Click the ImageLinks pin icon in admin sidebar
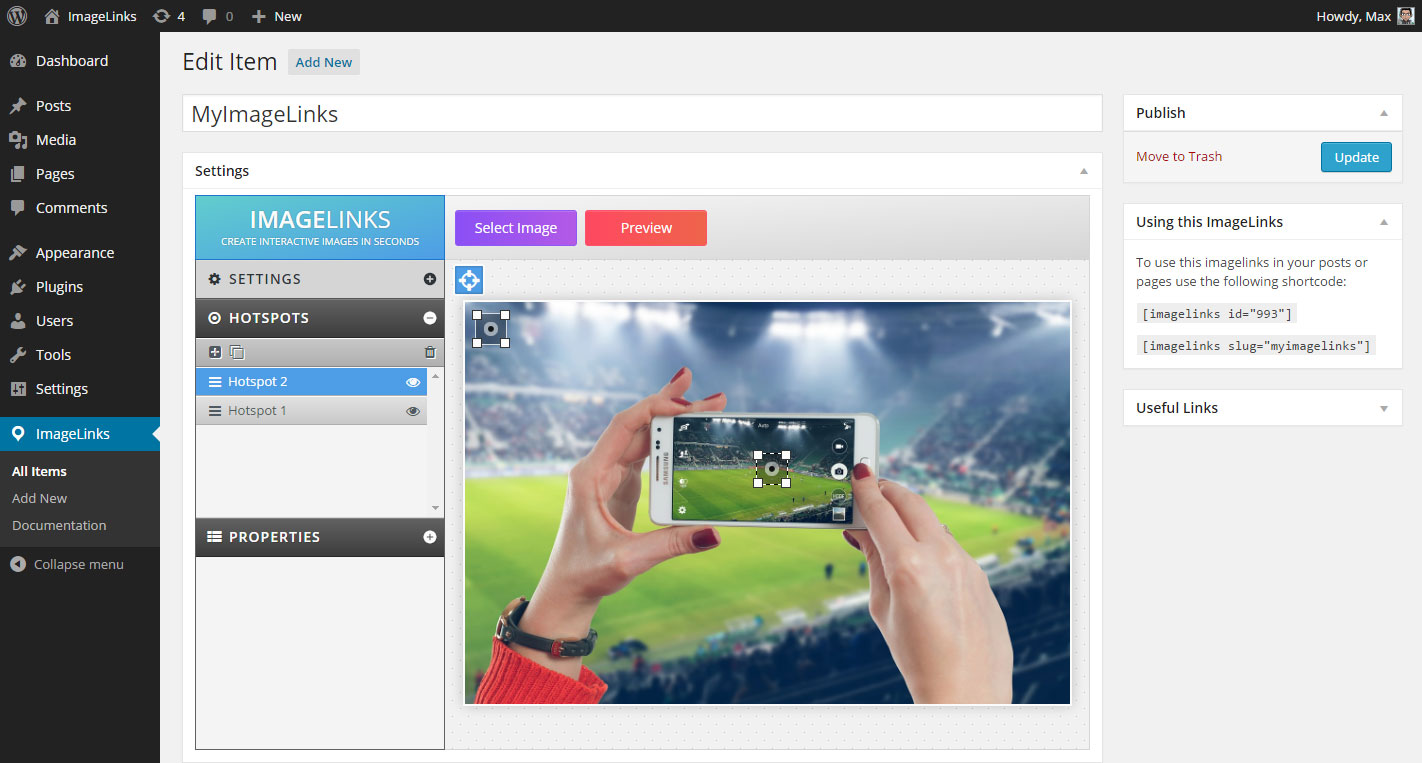The image size is (1422, 763). coord(18,433)
